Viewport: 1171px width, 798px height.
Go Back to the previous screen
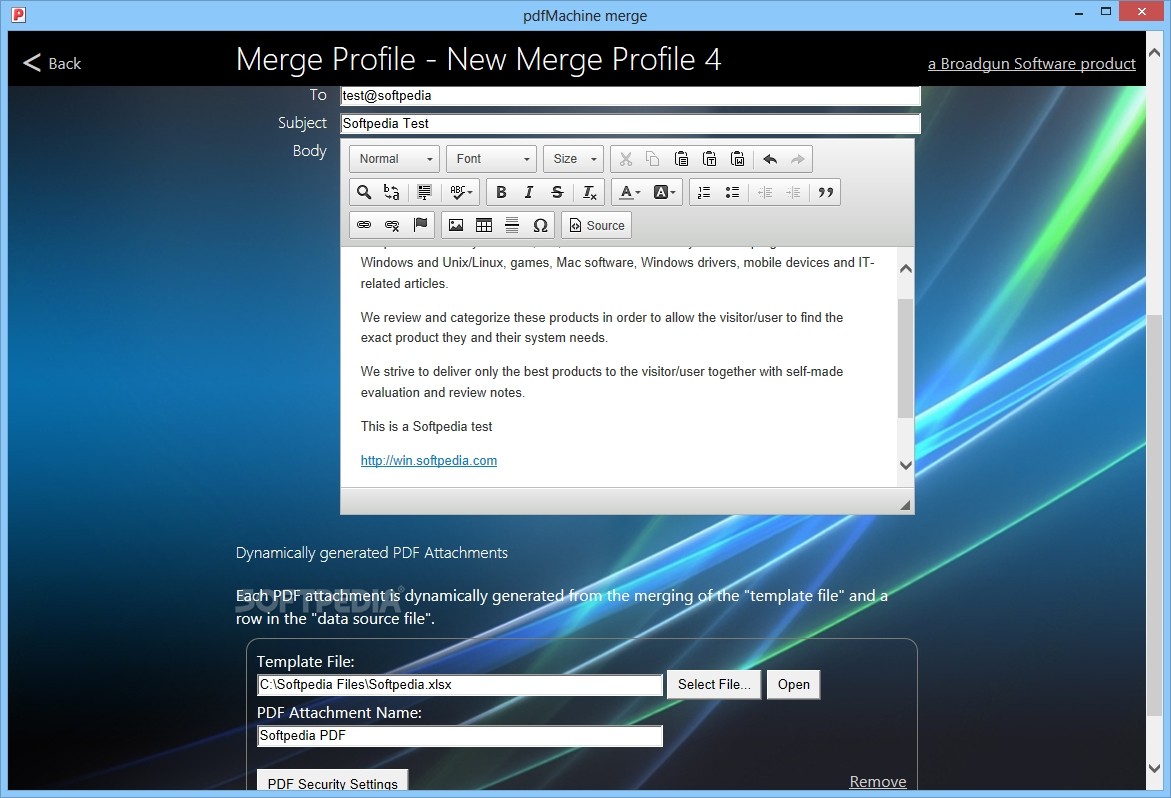(x=52, y=63)
